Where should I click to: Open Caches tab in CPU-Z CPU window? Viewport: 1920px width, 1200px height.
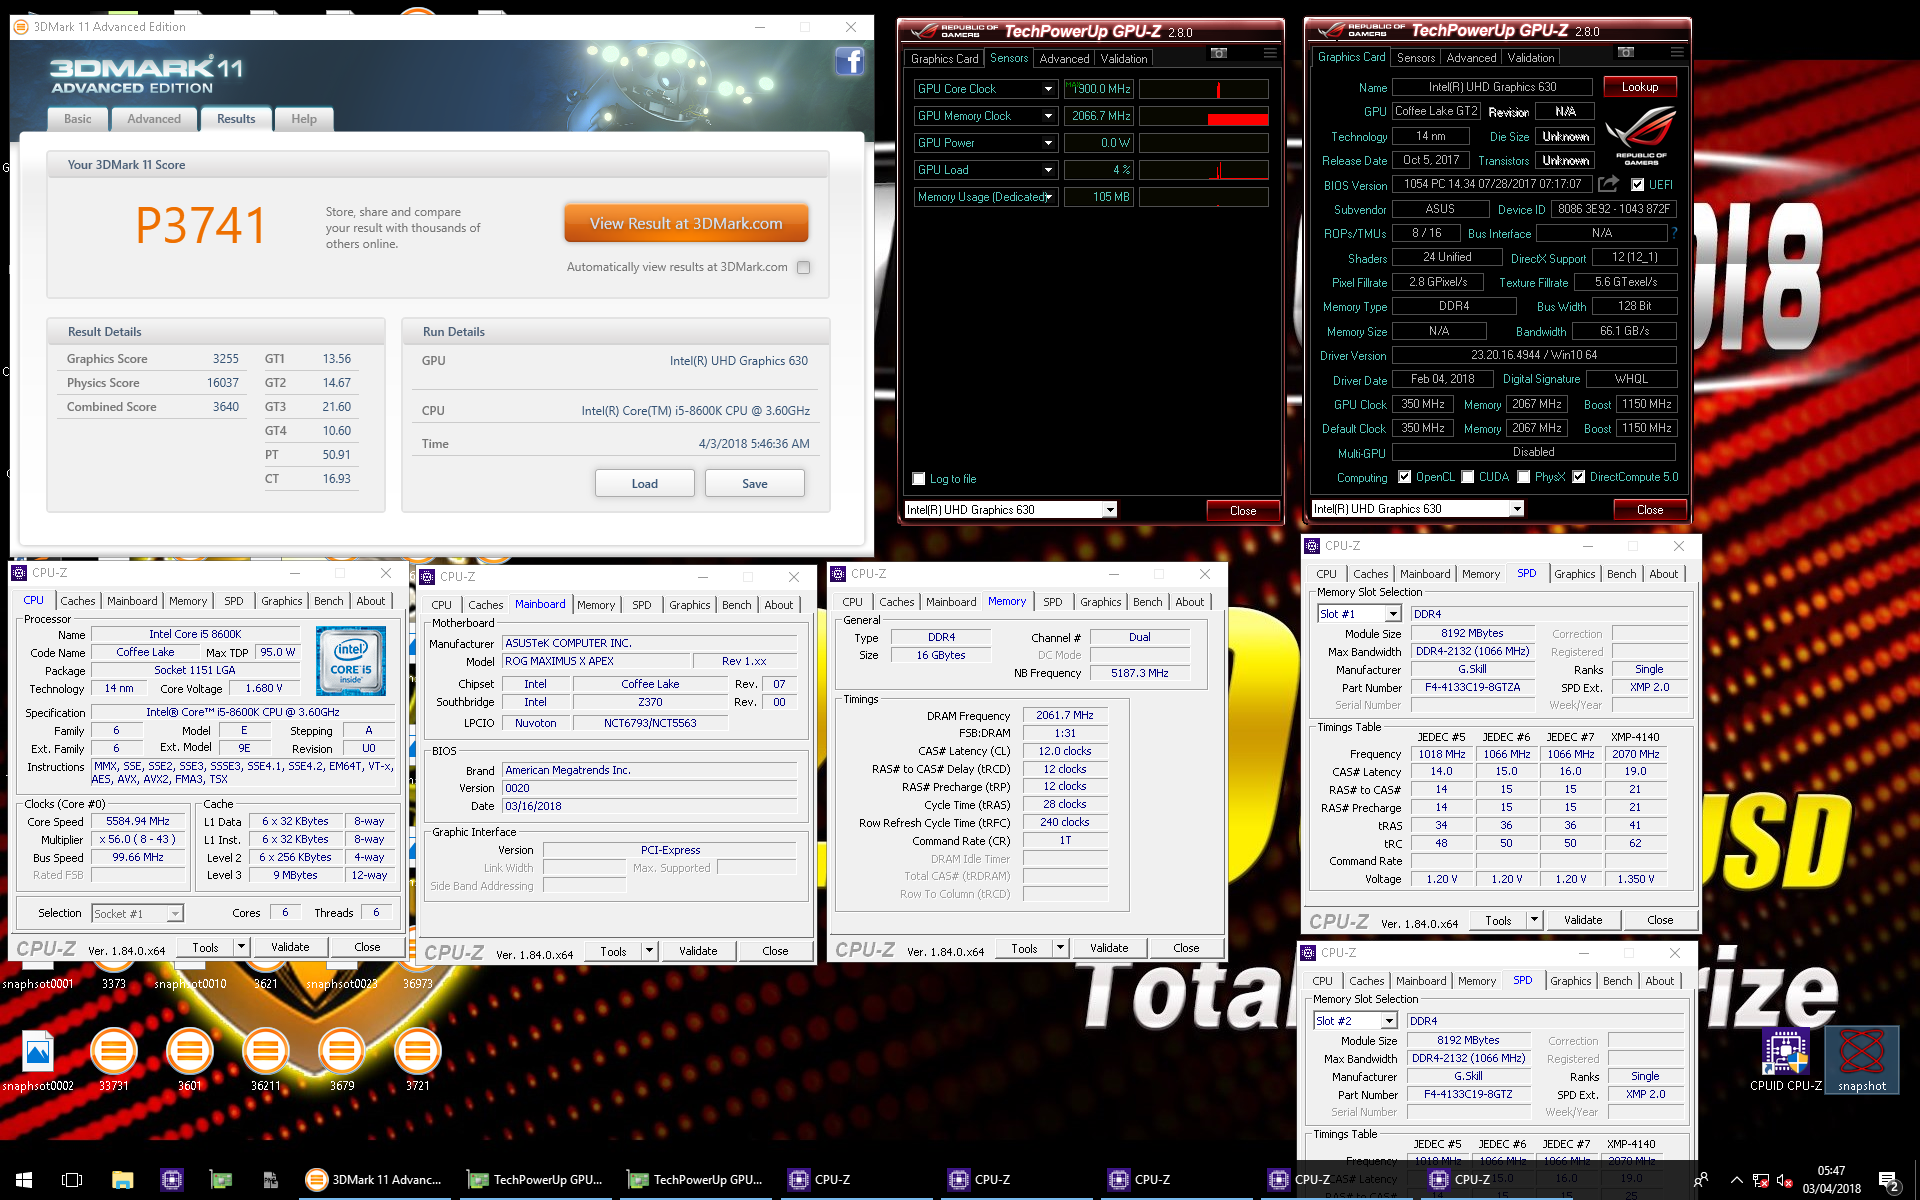pyautogui.click(x=78, y=601)
